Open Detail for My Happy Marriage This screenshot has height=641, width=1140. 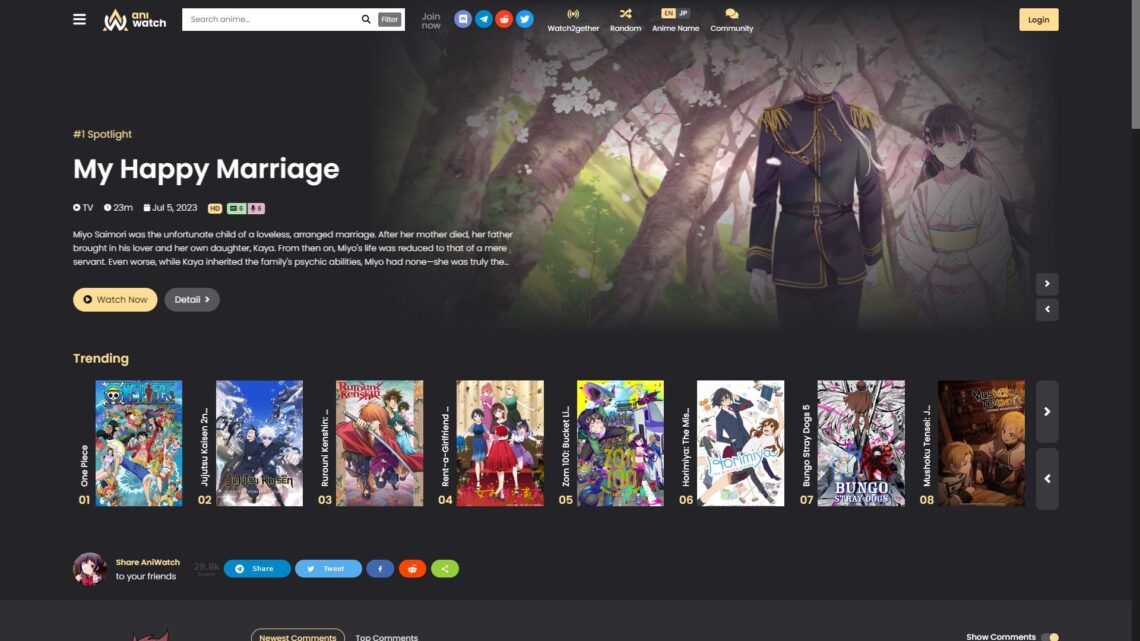tap(191, 299)
